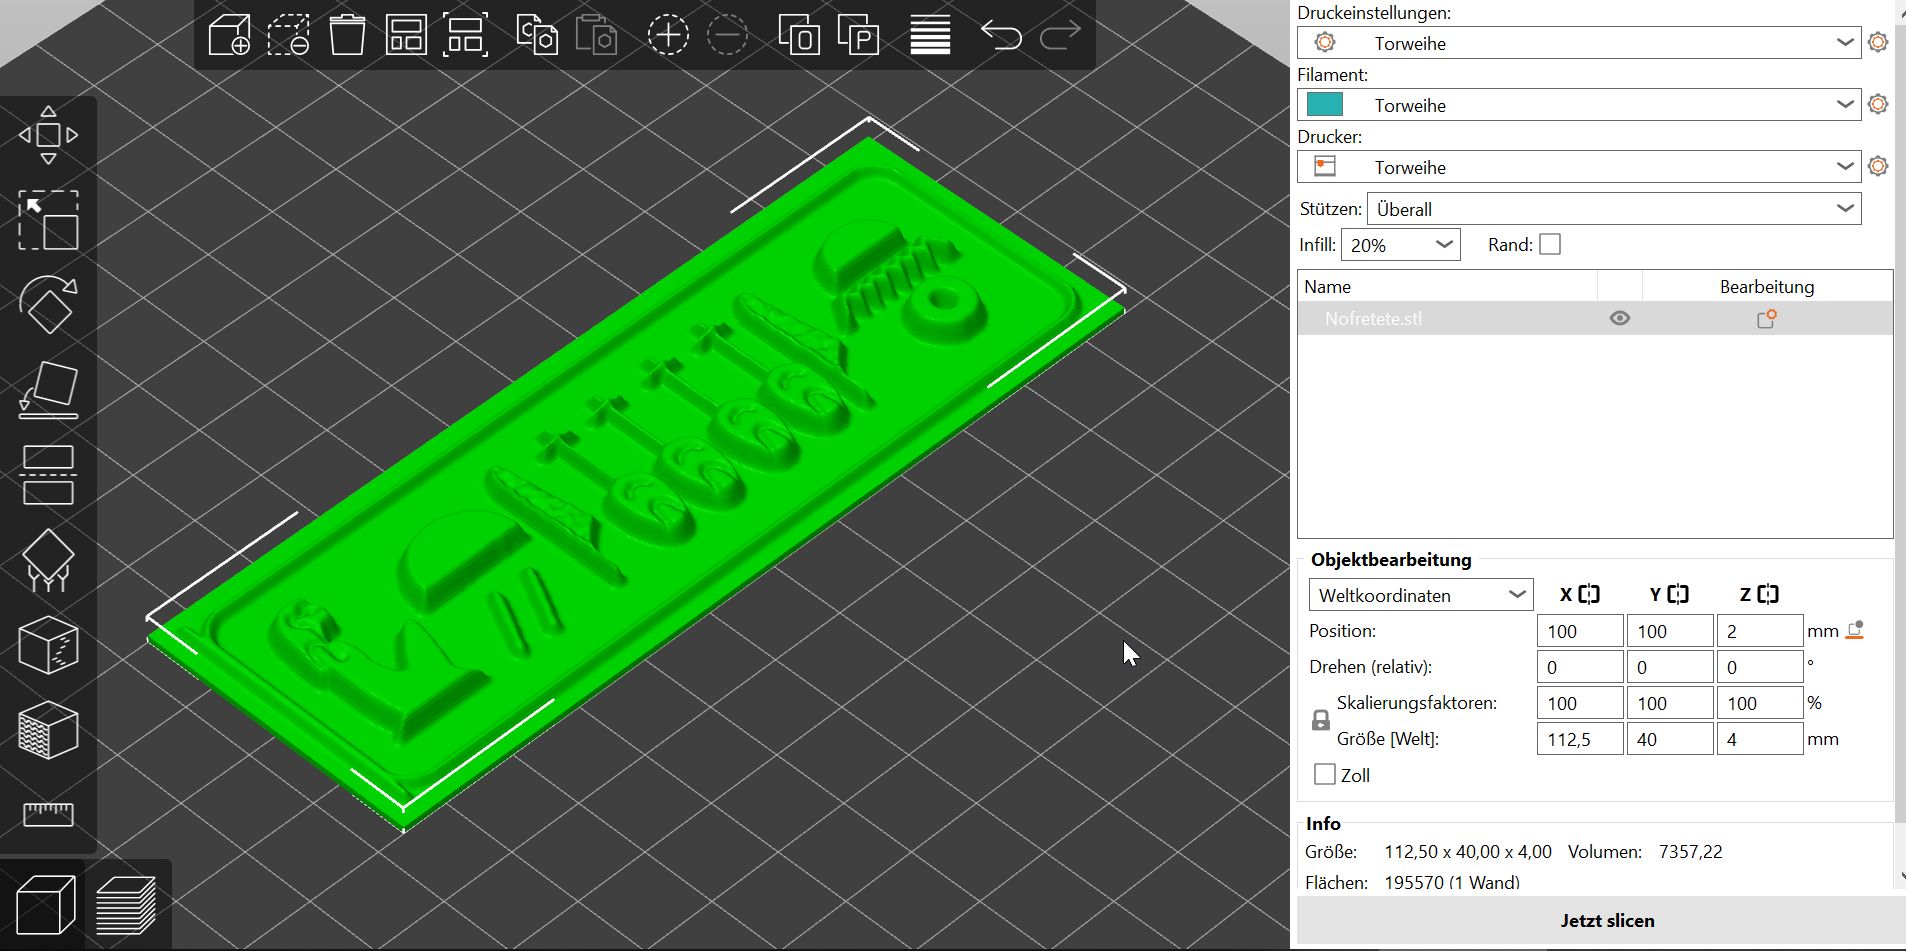Open the Stützen dropdown

[x=1614, y=208]
